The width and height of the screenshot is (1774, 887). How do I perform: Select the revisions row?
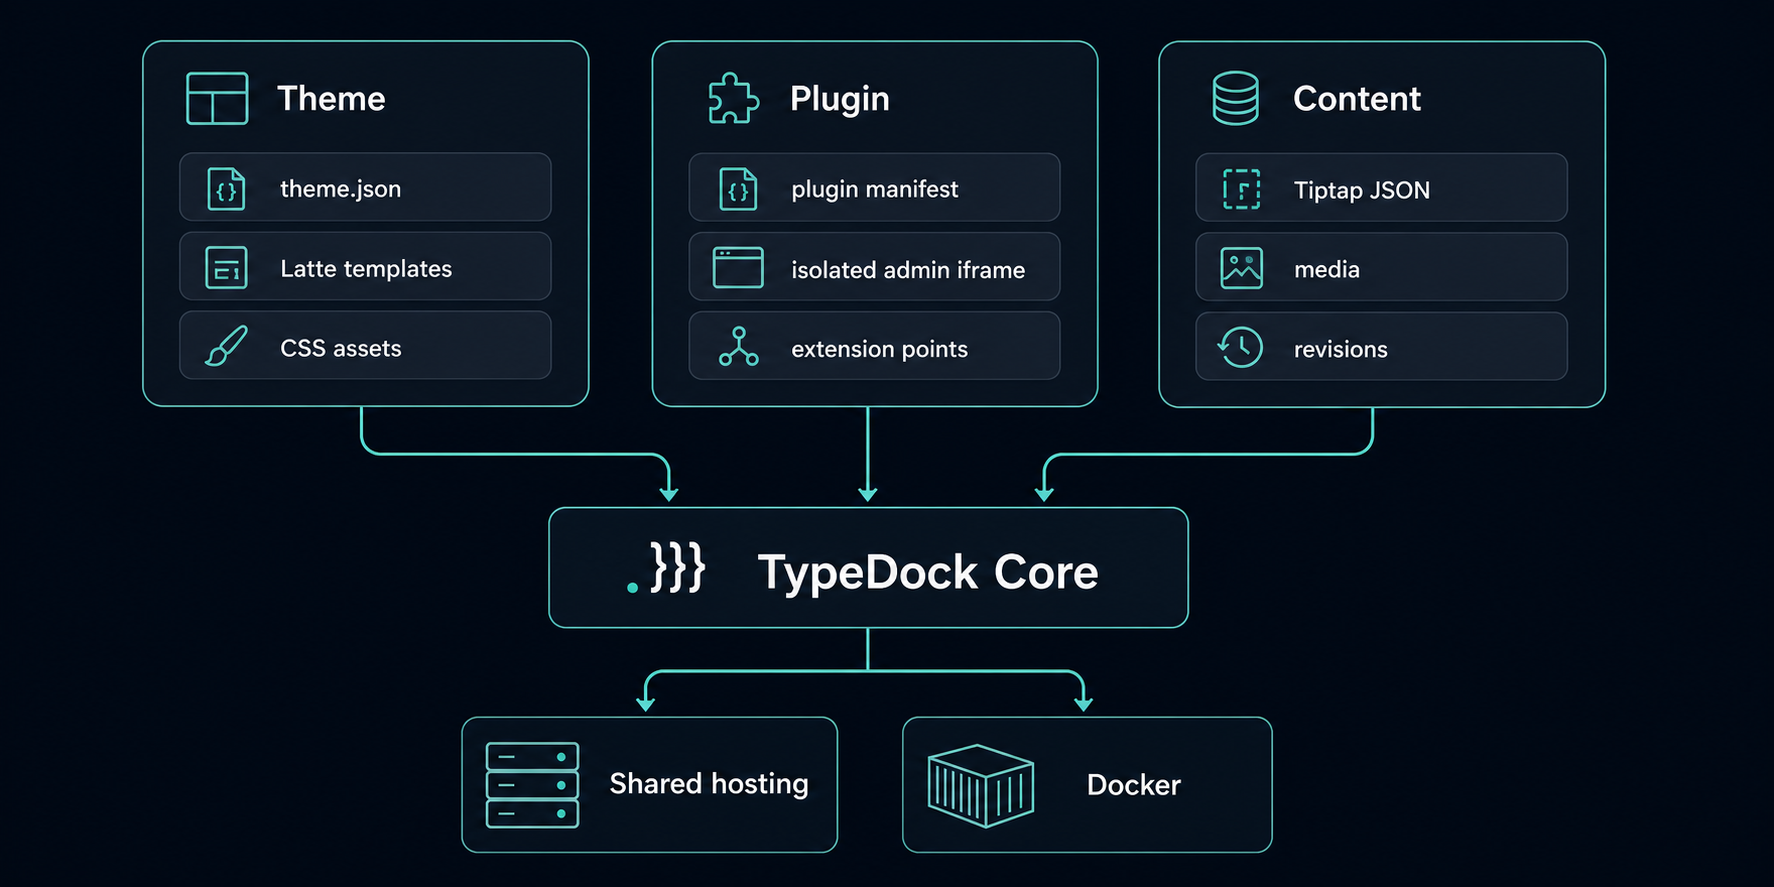click(1381, 346)
